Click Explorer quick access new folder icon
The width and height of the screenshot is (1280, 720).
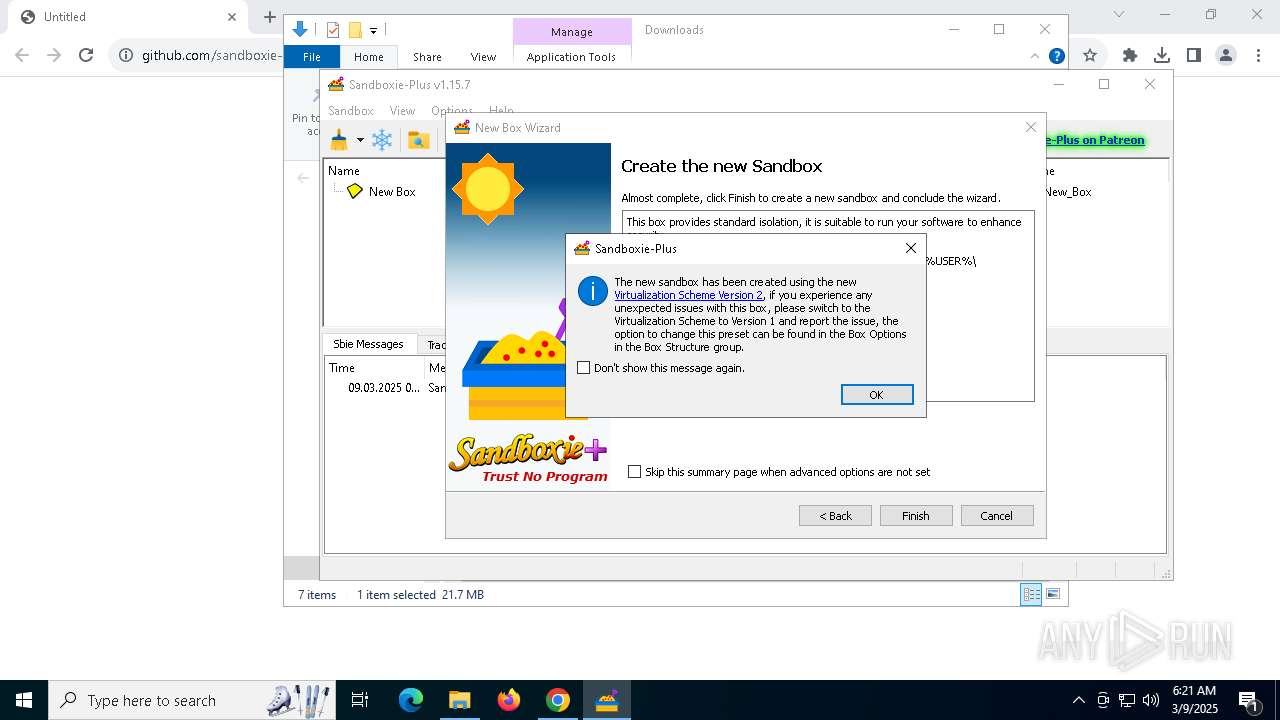pos(355,30)
